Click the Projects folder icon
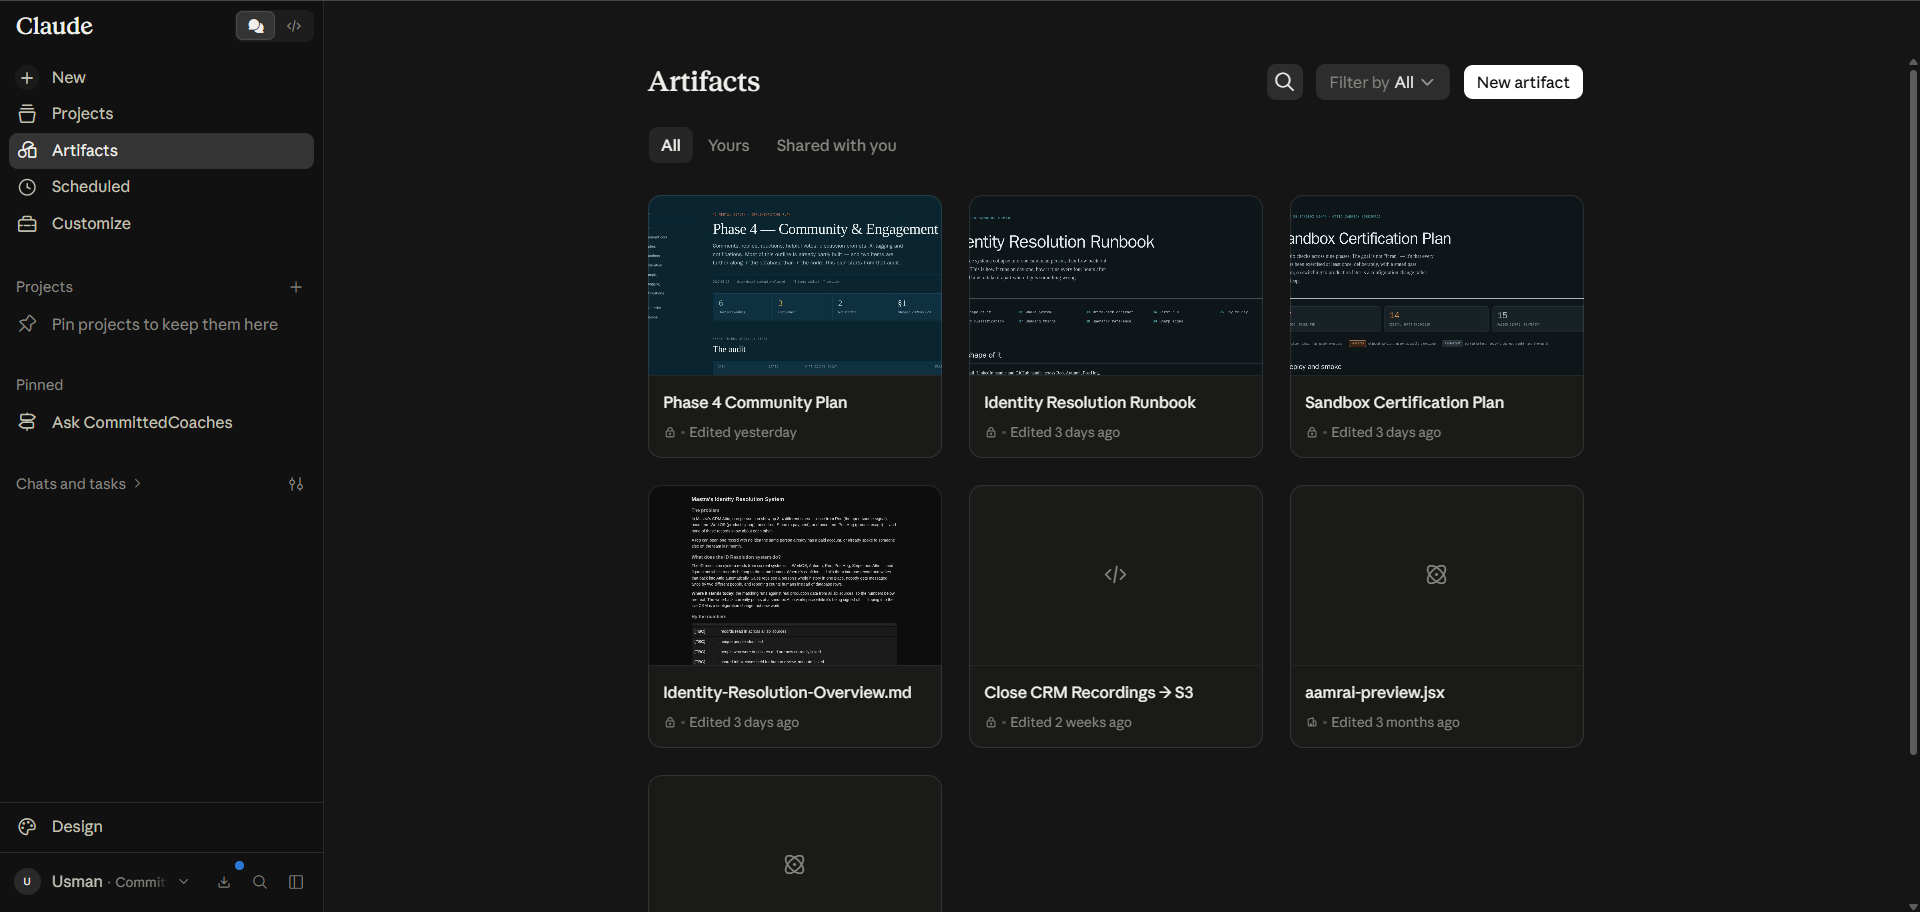Screen dimensions: 1920x912 [27, 114]
